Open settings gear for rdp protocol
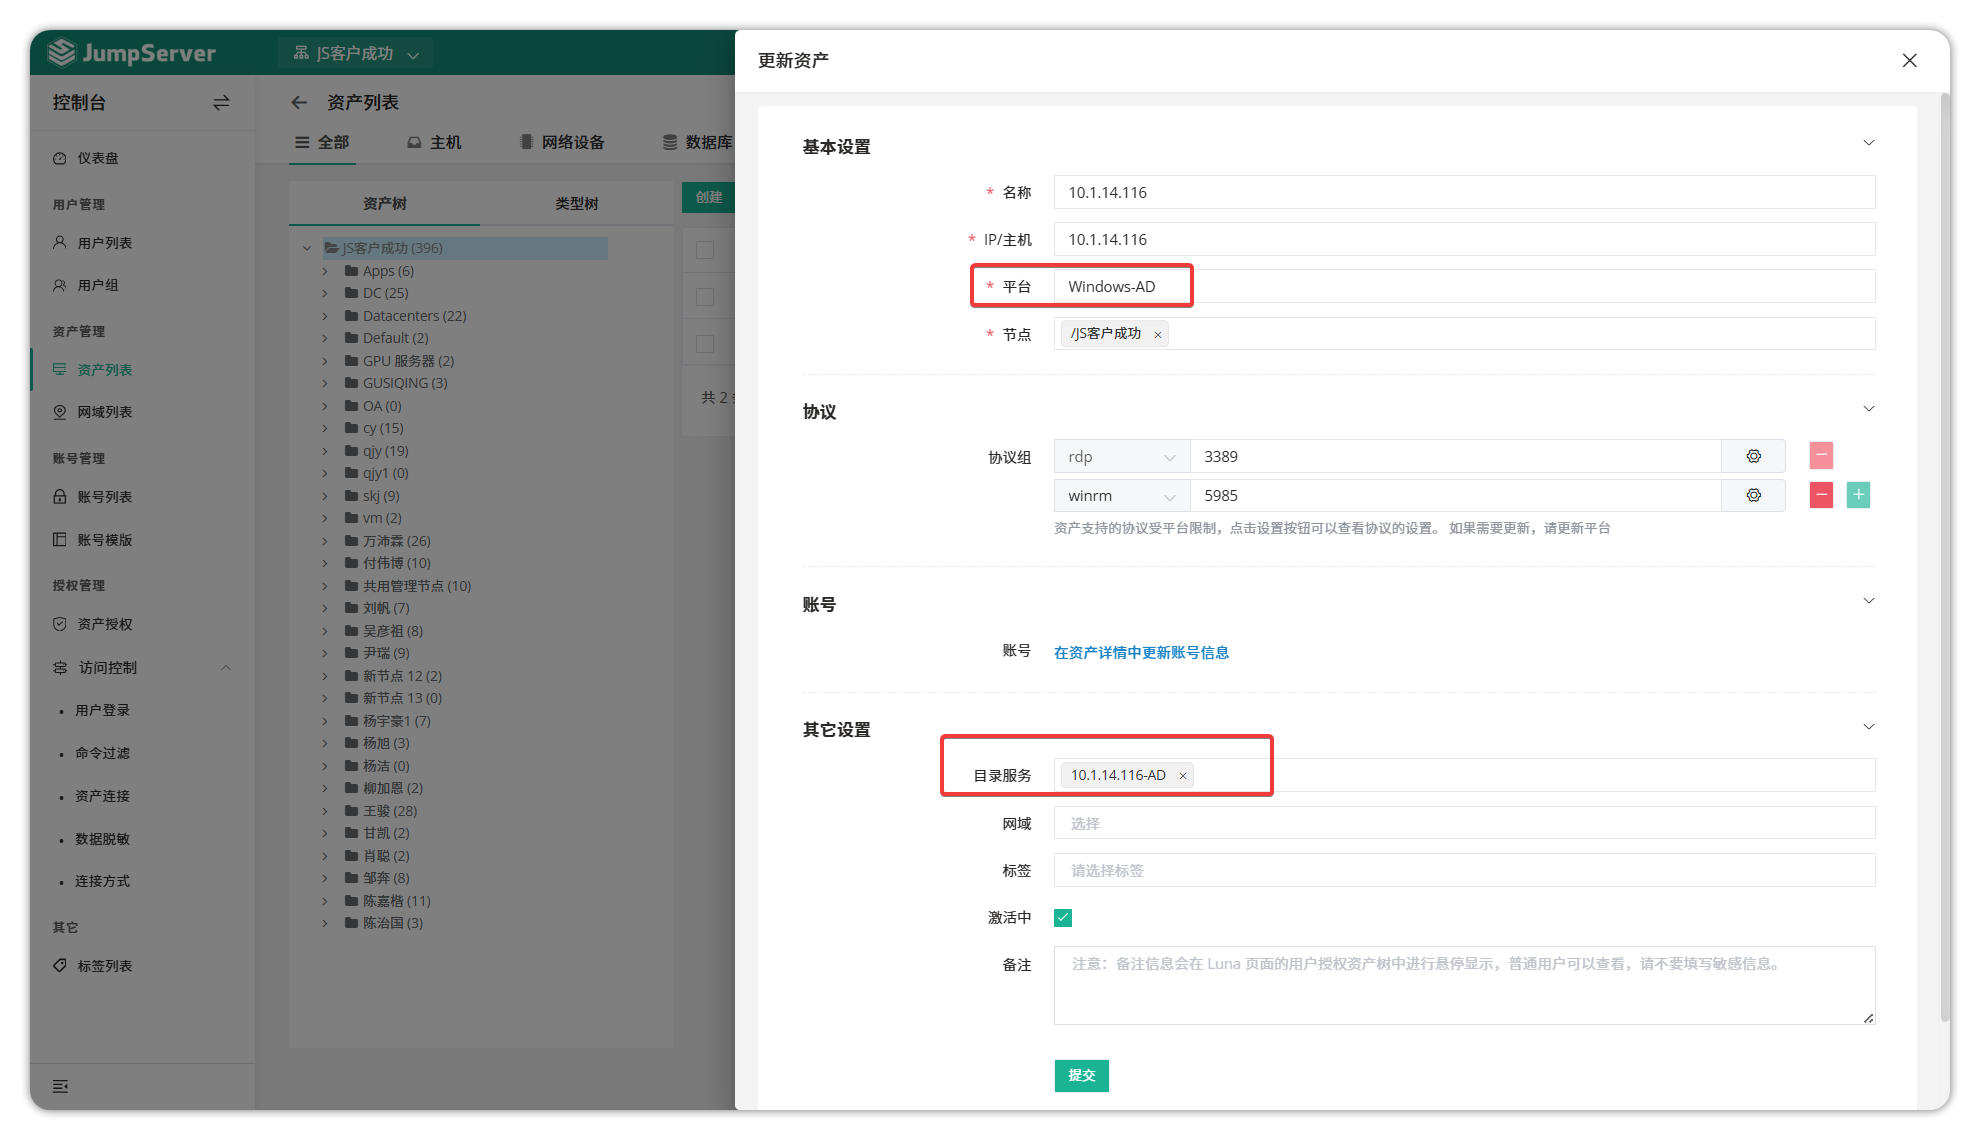 [1753, 456]
